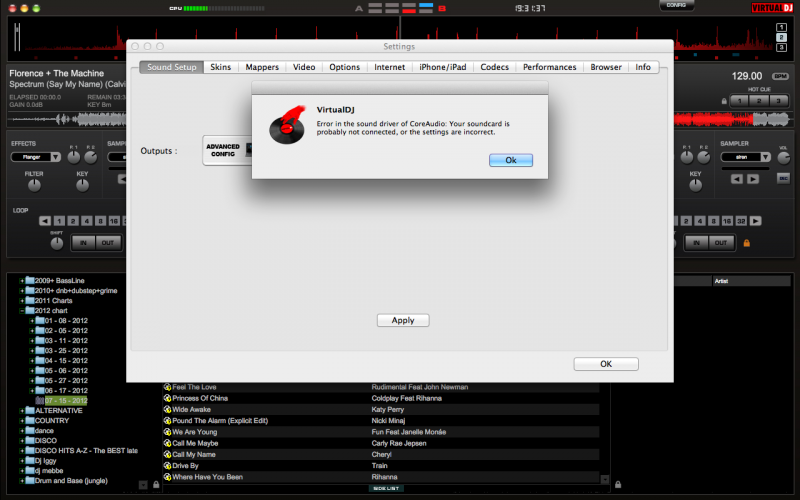Open CONFIG button in the top bar
Image resolution: width=800 pixels, height=500 pixels.
(676, 5)
